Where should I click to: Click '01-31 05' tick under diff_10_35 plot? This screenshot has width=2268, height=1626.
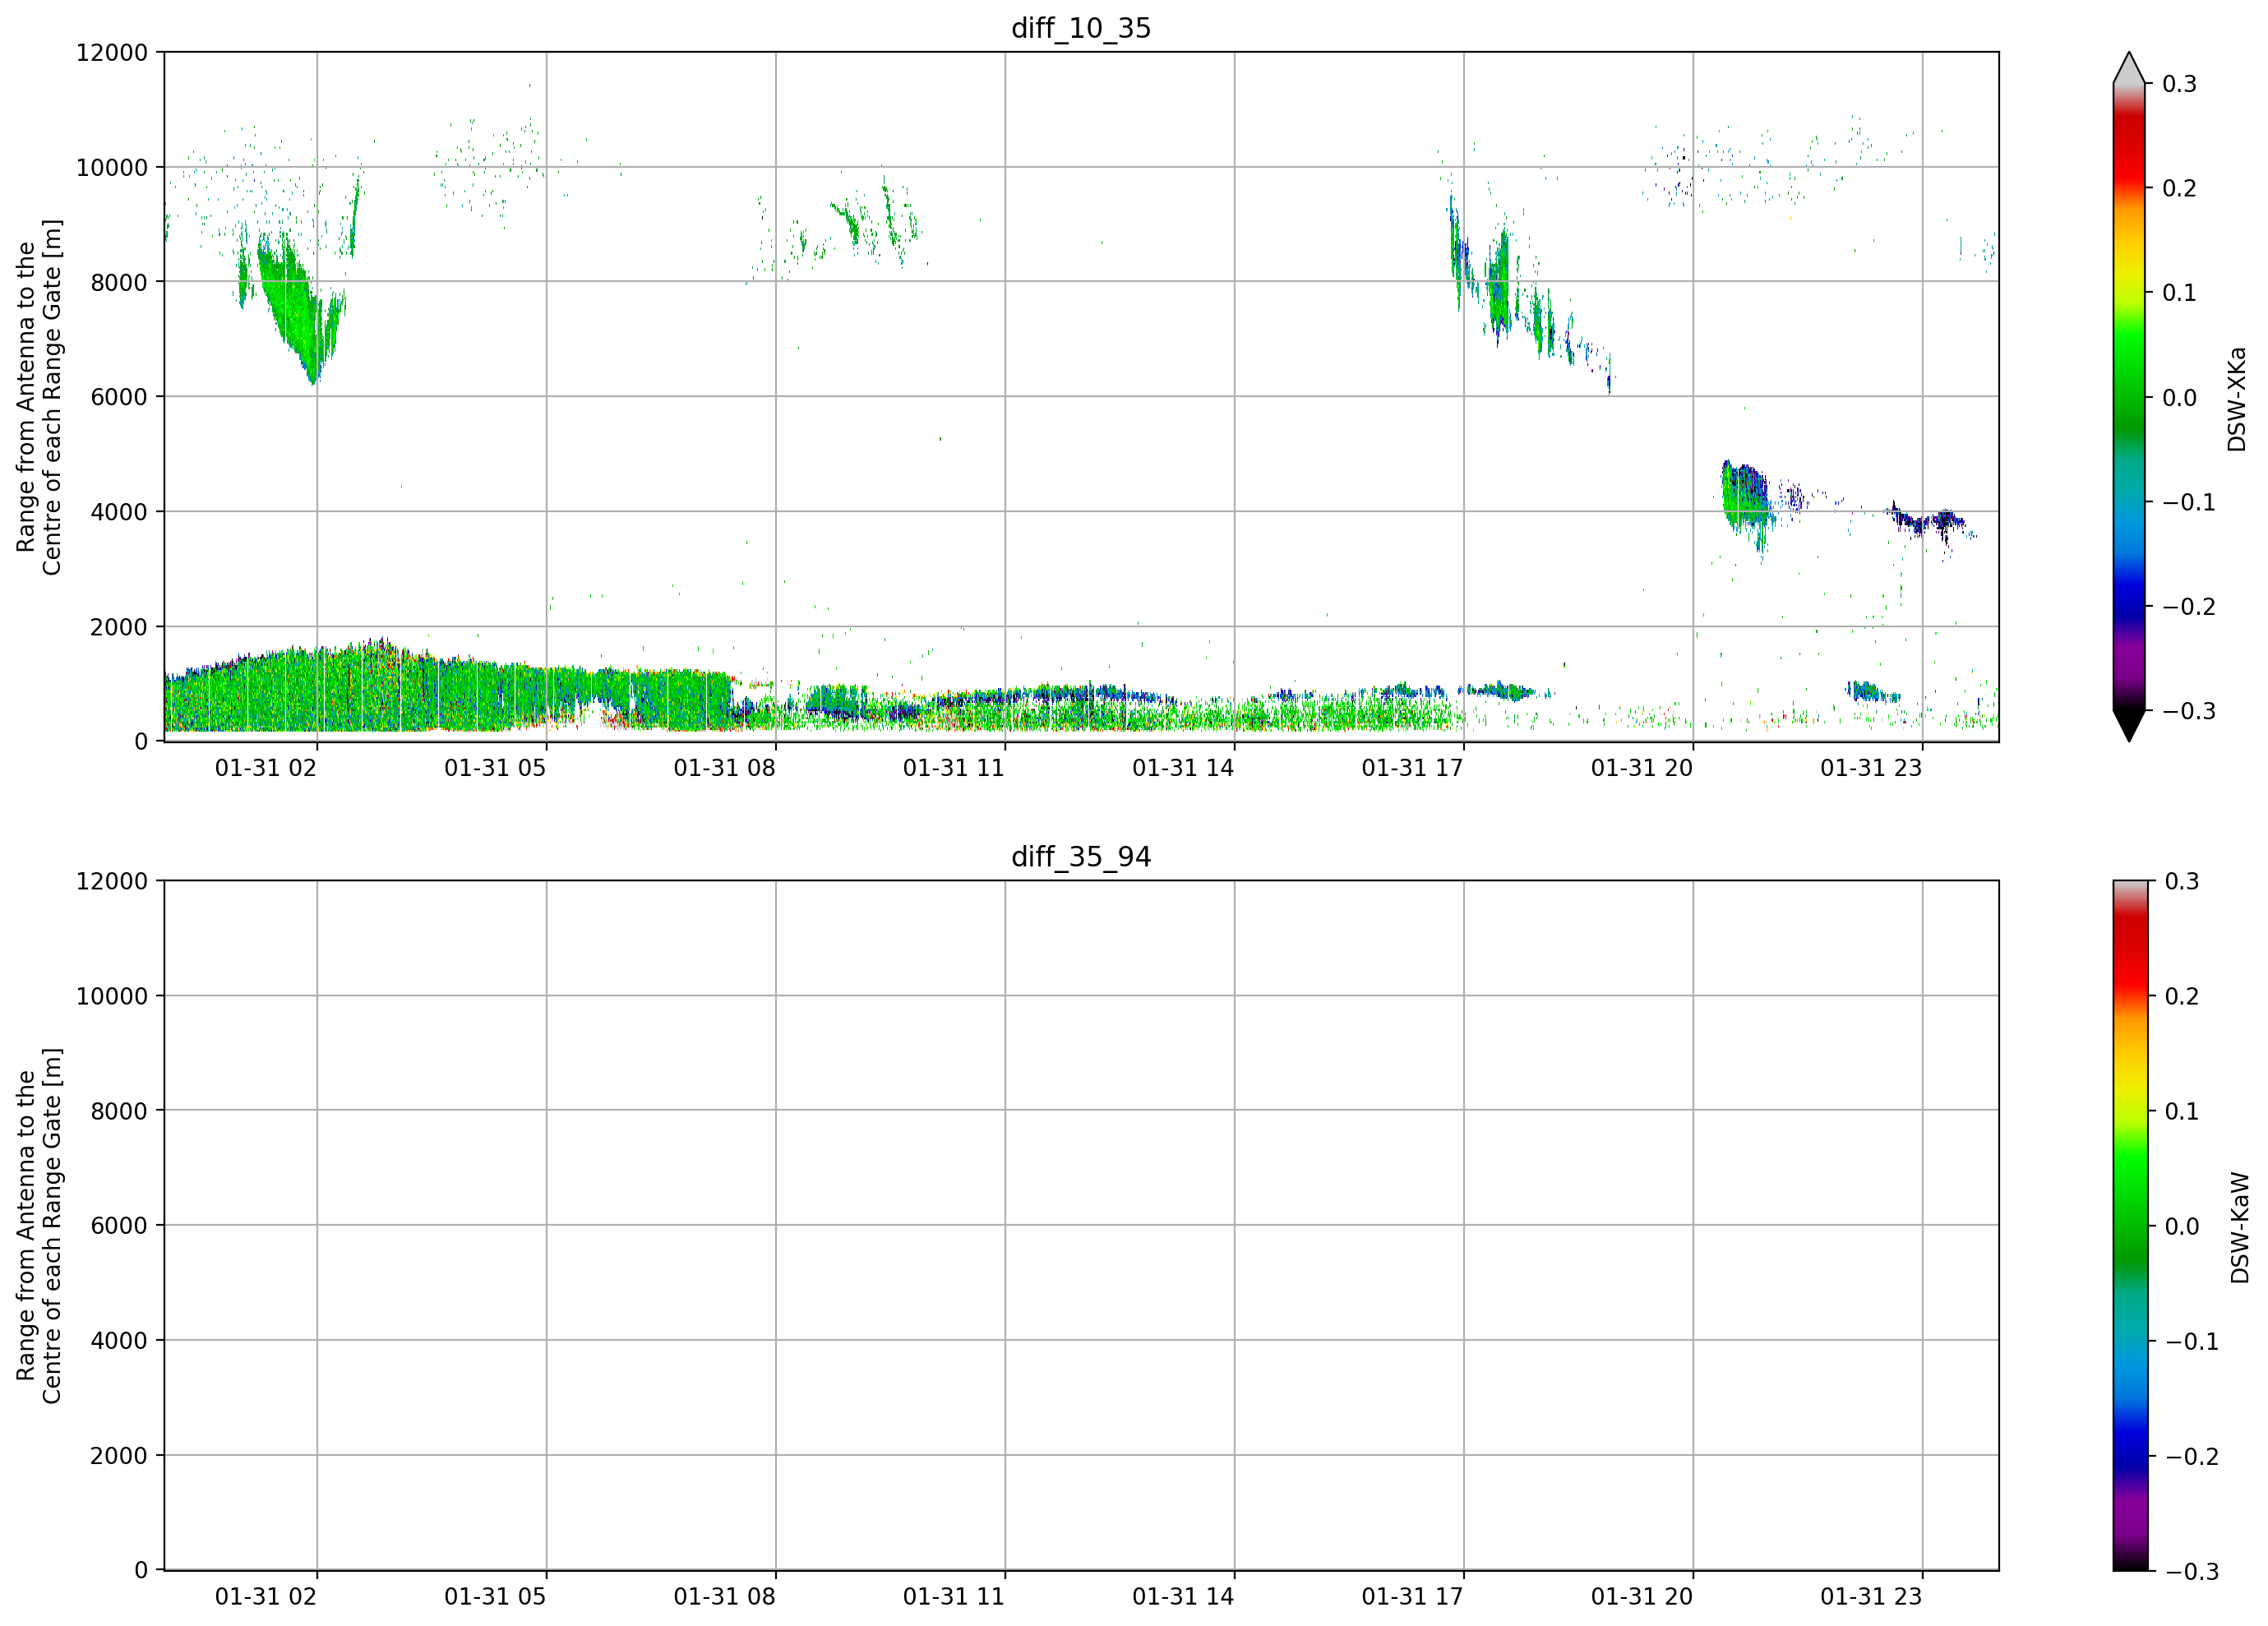pos(495,768)
